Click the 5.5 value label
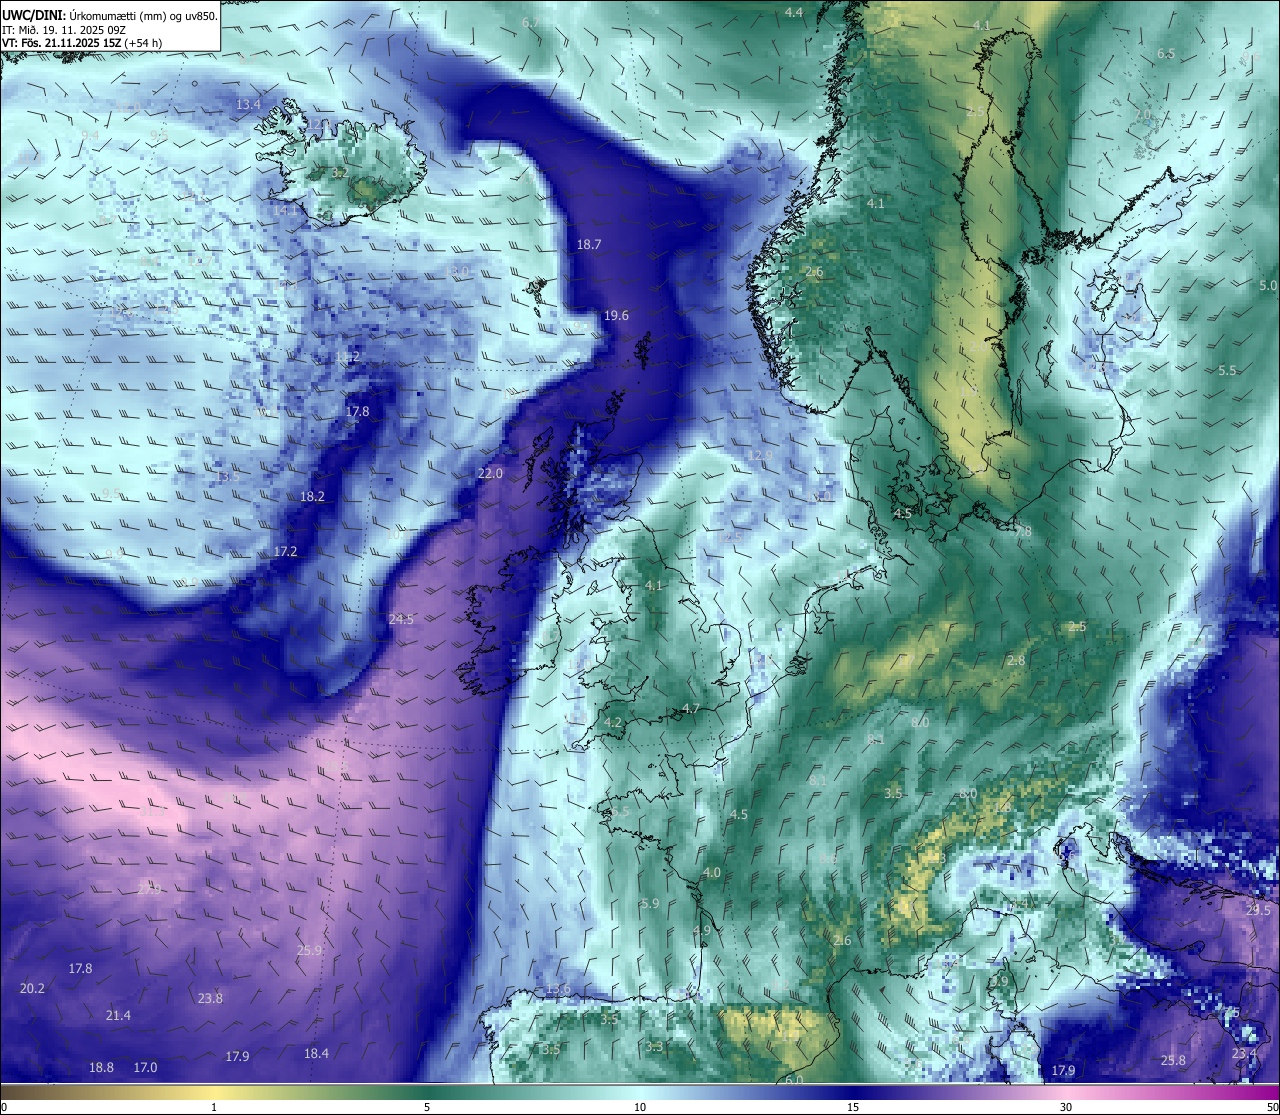Viewport: 1280px width, 1115px height. click(x=1227, y=371)
